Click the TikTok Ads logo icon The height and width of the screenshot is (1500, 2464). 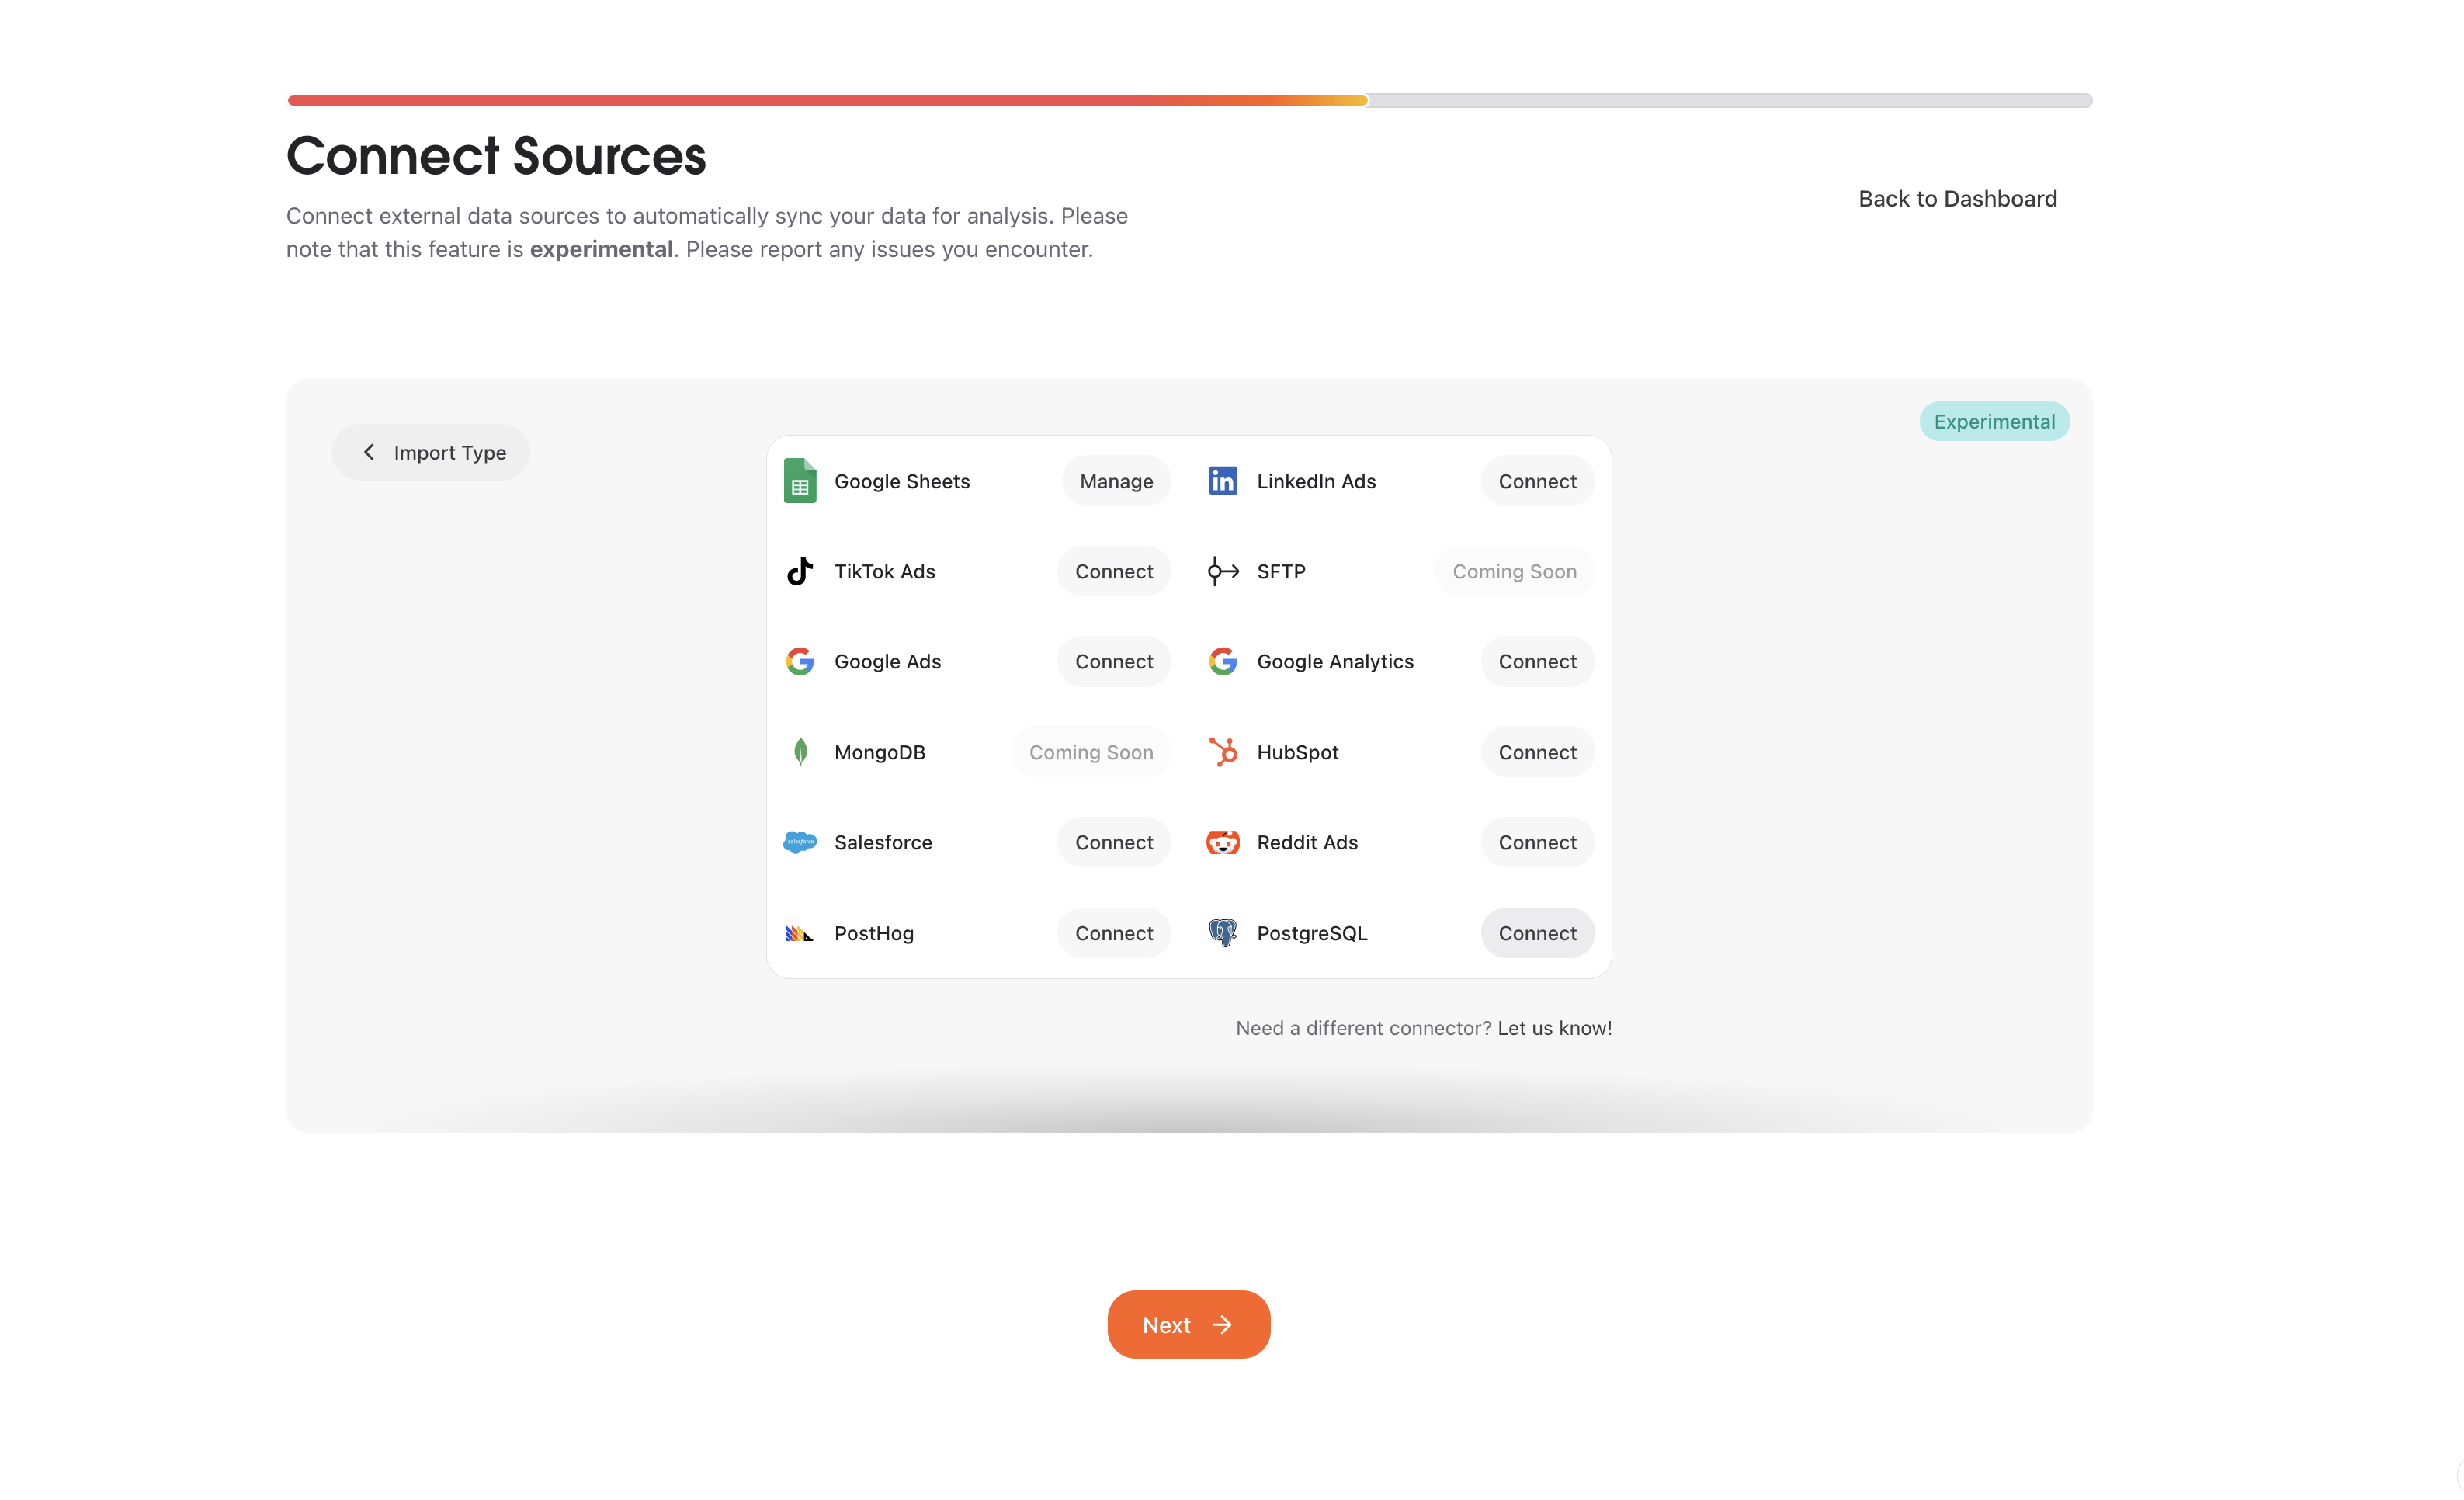click(x=799, y=571)
